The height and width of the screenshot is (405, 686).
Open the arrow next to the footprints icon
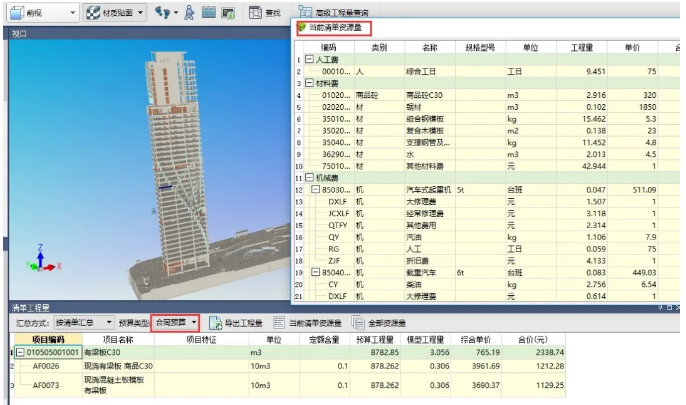(x=175, y=13)
